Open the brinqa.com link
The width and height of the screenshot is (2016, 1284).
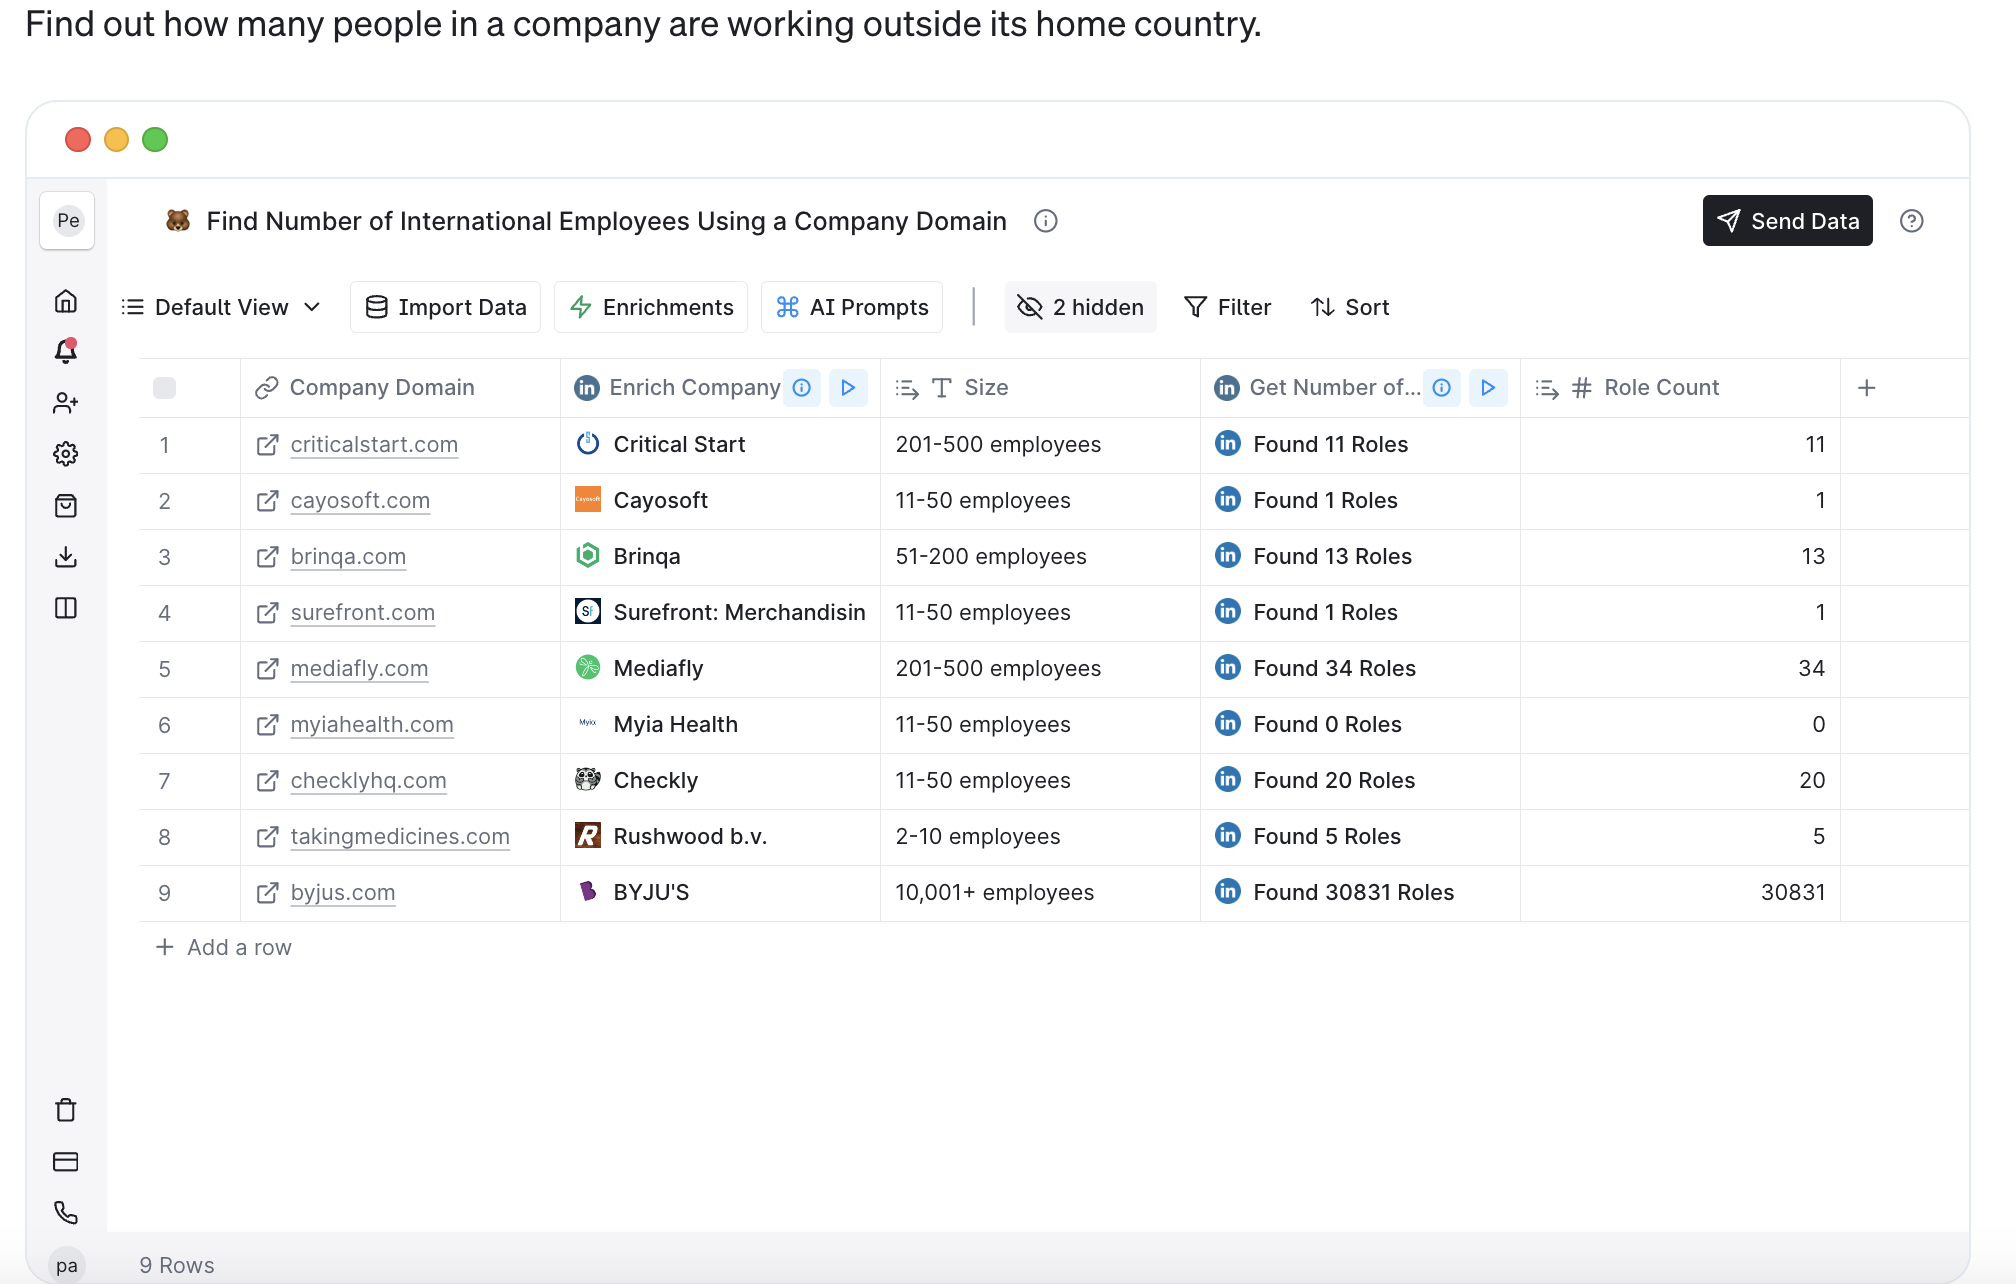click(348, 557)
